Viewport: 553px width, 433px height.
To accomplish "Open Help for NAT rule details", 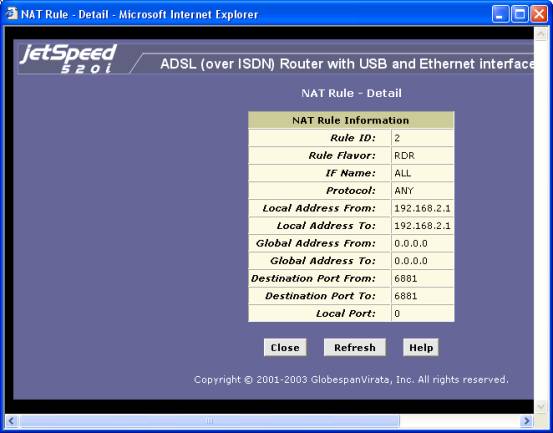I will pos(421,348).
